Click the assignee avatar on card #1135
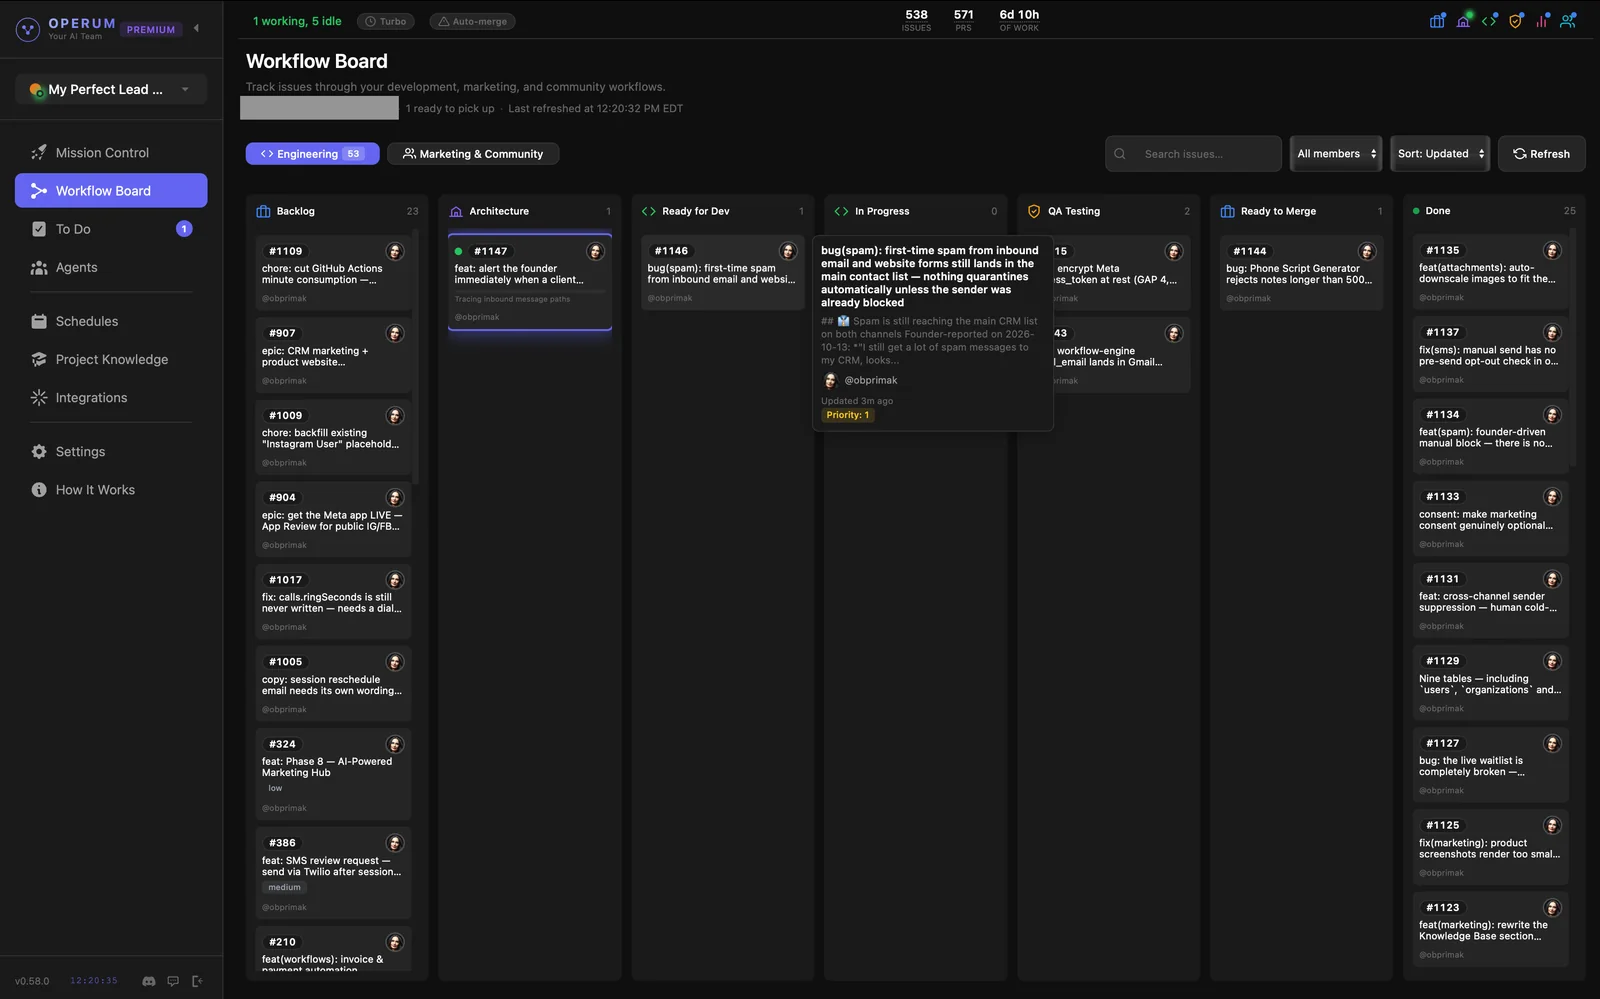Screen dimensions: 1600x999 pos(1552,250)
